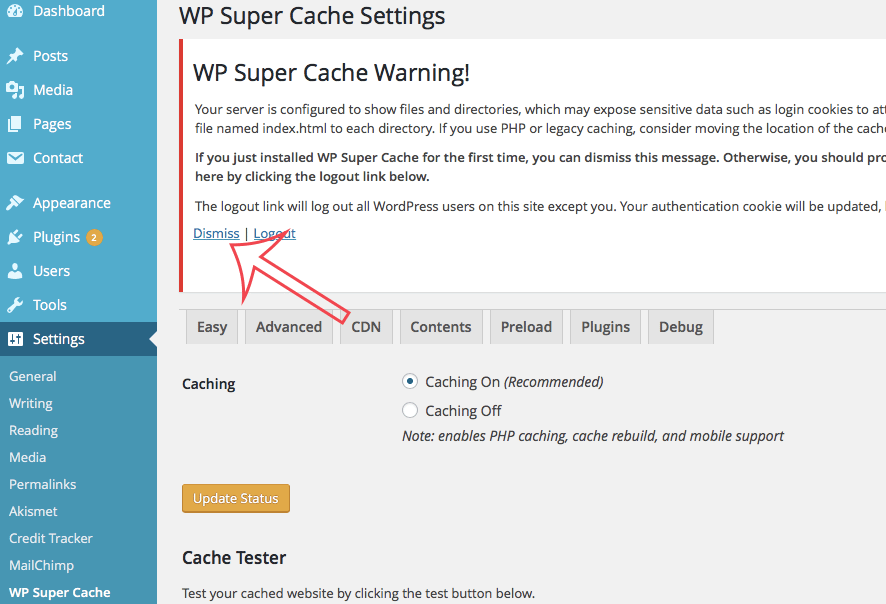
Task: Switch to the Debug tab
Action: click(680, 327)
